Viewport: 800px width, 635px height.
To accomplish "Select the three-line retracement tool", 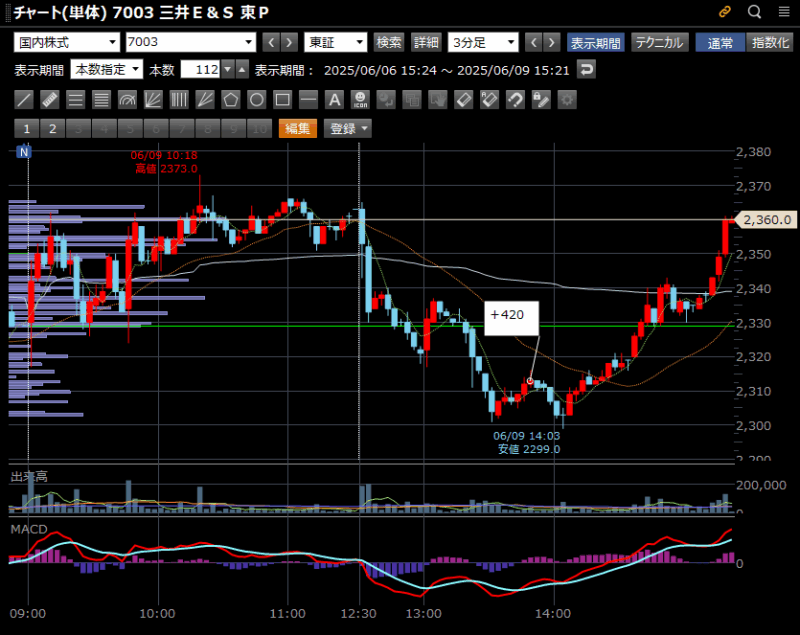I will (x=76, y=99).
